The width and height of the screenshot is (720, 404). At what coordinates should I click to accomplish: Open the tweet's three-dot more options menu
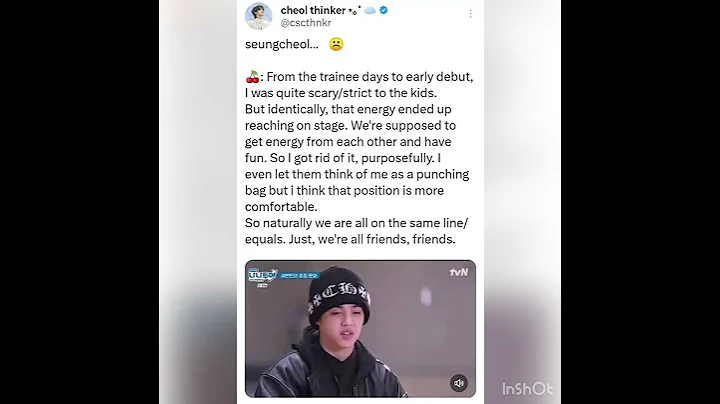470,14
